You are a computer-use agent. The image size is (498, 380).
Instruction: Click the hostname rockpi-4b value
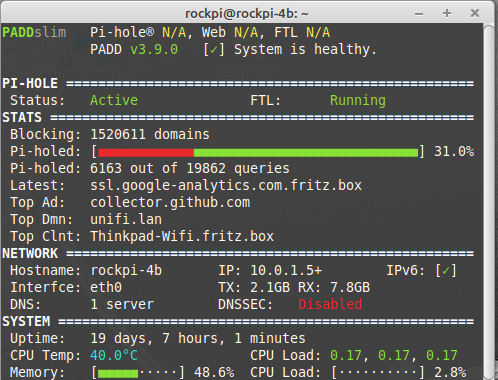(126, 270)
